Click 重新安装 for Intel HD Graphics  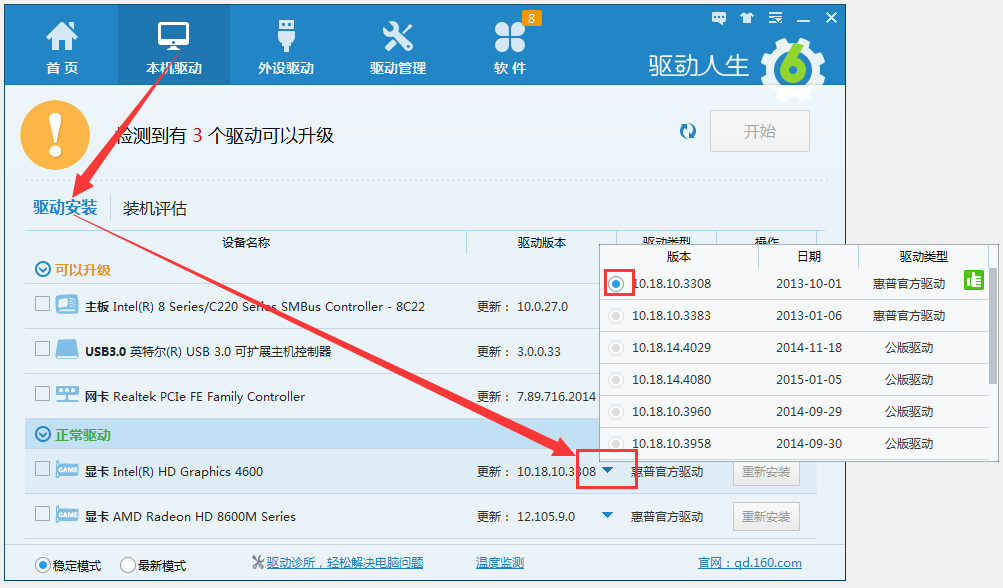(766, 472)
